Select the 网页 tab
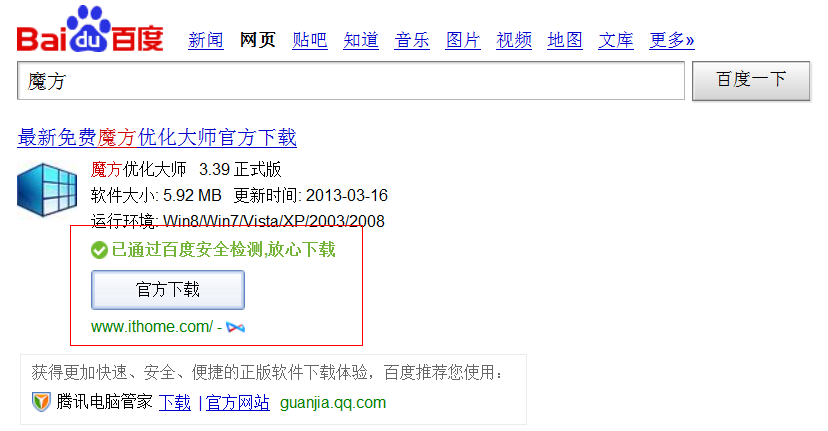Image resolution: width=828 pixels, height=431 pixels. [257, 40]
